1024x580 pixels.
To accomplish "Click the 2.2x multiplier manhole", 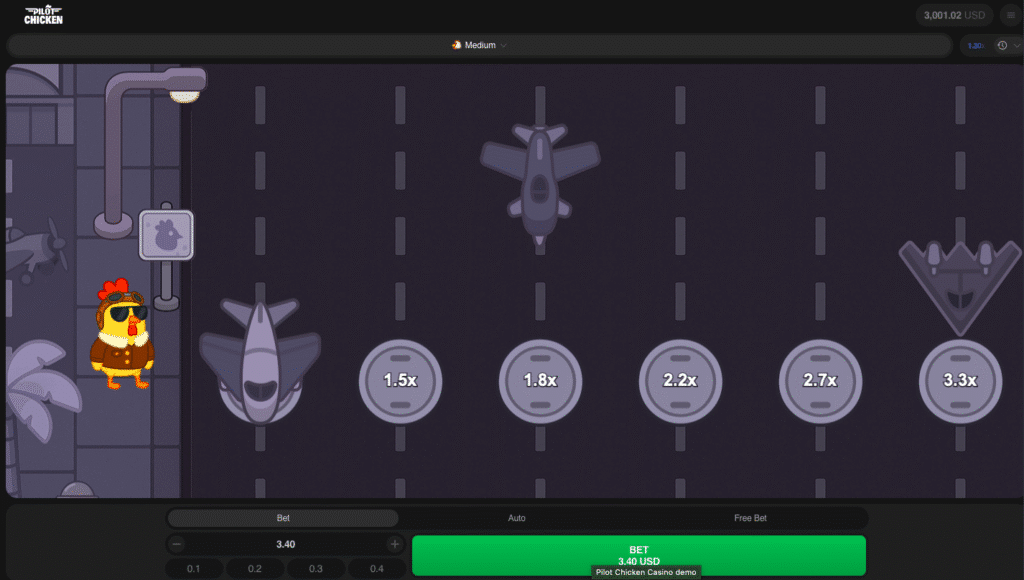I will [679, 380].
